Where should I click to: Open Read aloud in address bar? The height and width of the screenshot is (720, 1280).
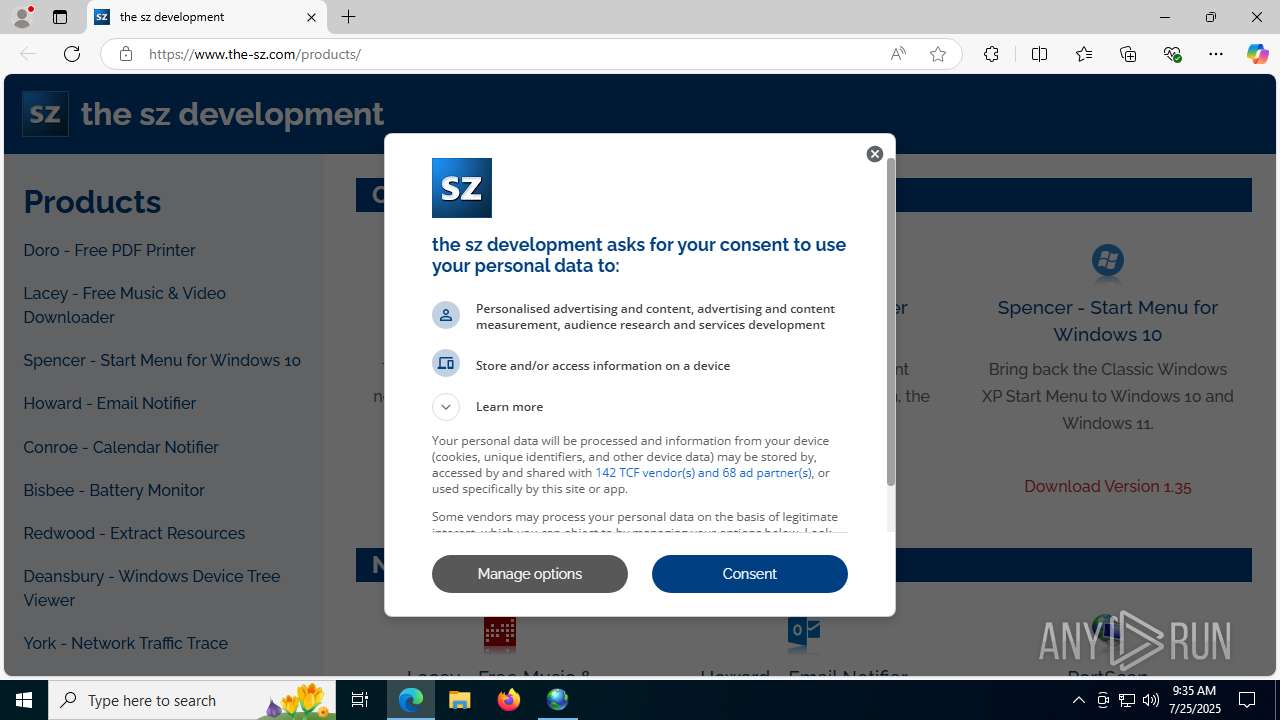898,54
